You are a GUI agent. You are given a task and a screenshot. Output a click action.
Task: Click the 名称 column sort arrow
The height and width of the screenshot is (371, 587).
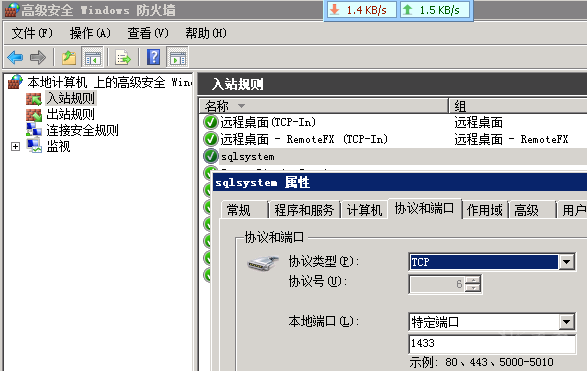point(241,106)
